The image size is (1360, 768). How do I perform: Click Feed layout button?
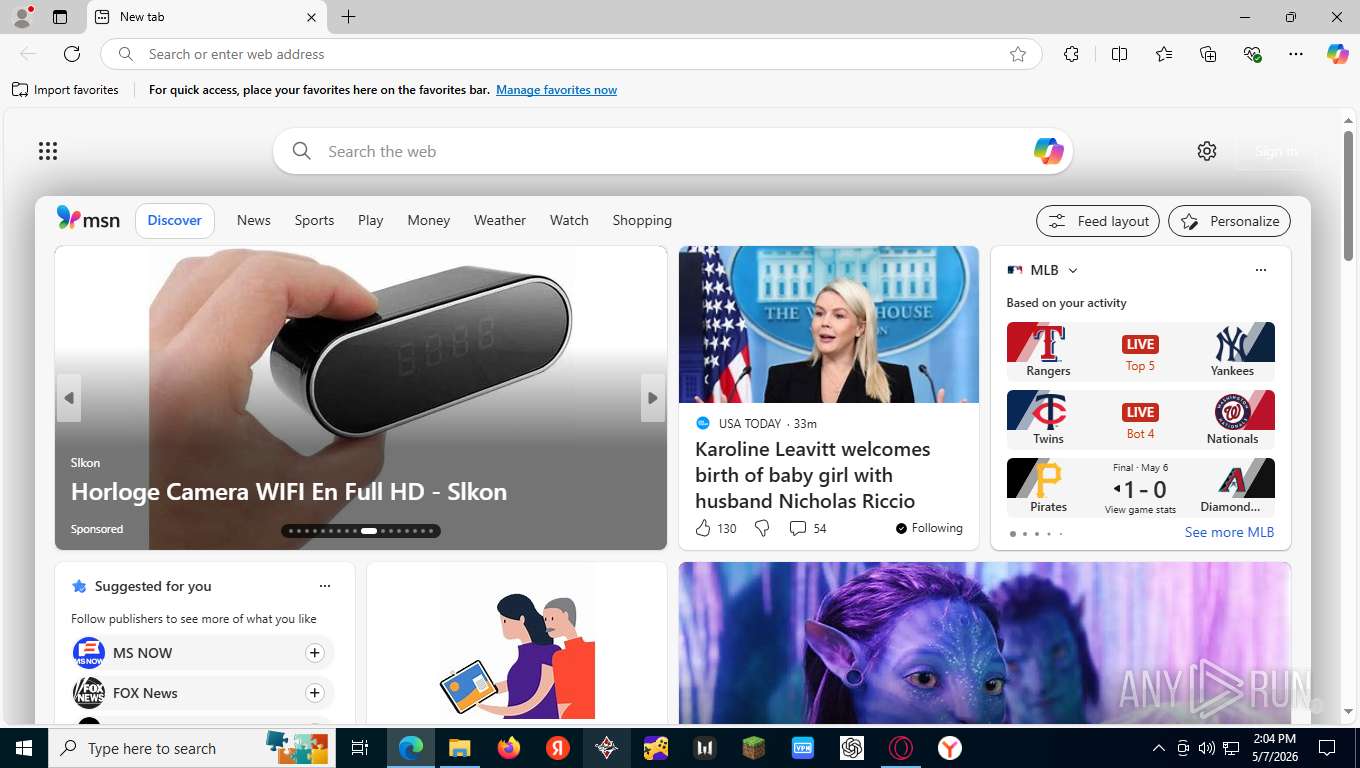(1098, 221)
